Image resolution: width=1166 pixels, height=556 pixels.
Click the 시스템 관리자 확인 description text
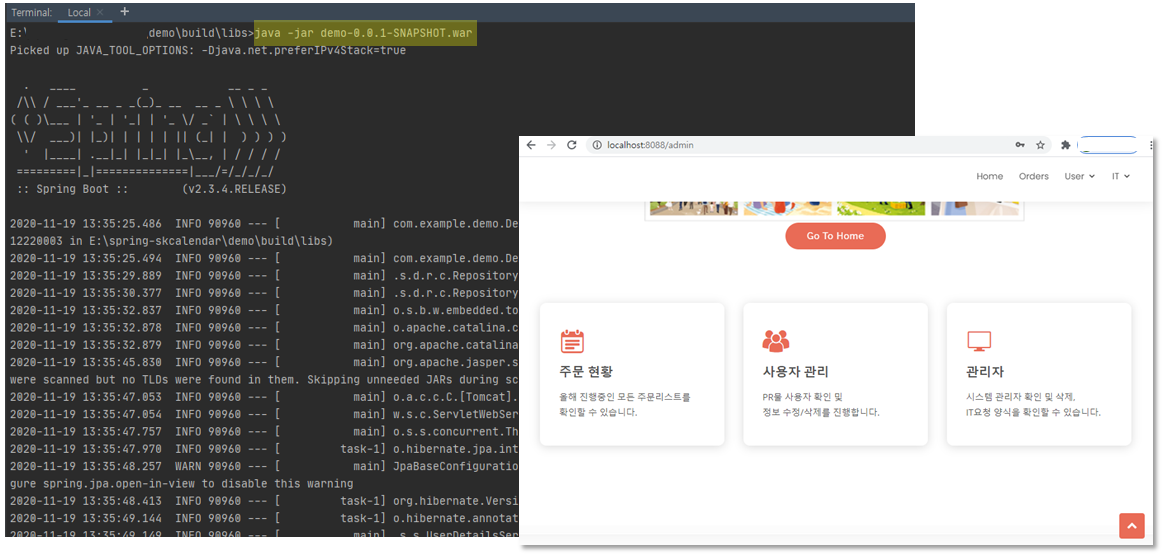pyautogui.click(x=1034, y=404)
